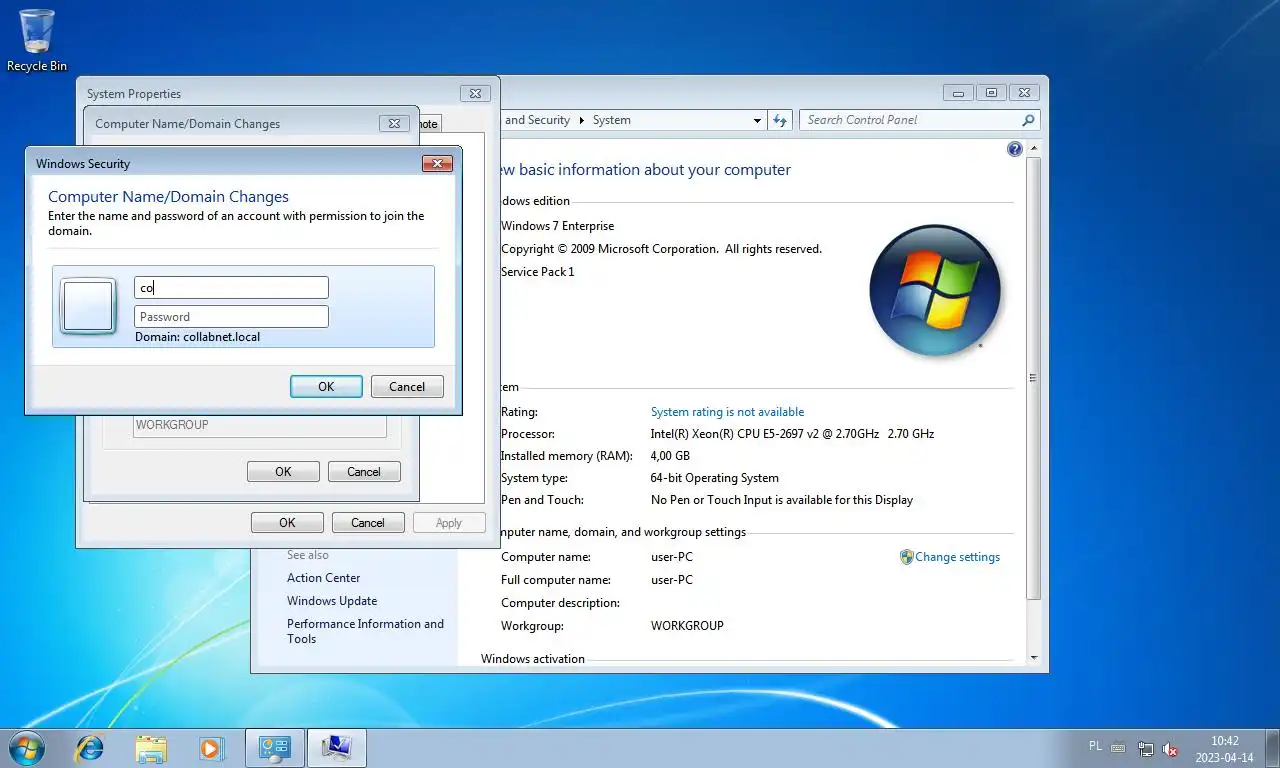This screenshot has height=768, width=1280.
Task: Maximize the Control Panel System window
Action: [991, 93]
